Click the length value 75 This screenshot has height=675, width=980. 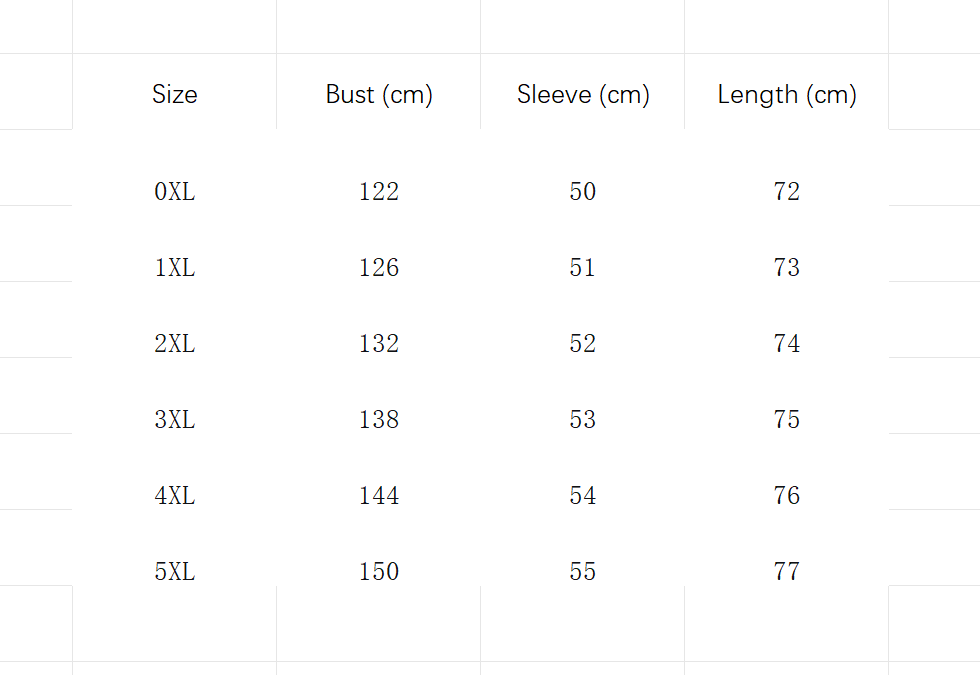[x=787, y=419]
